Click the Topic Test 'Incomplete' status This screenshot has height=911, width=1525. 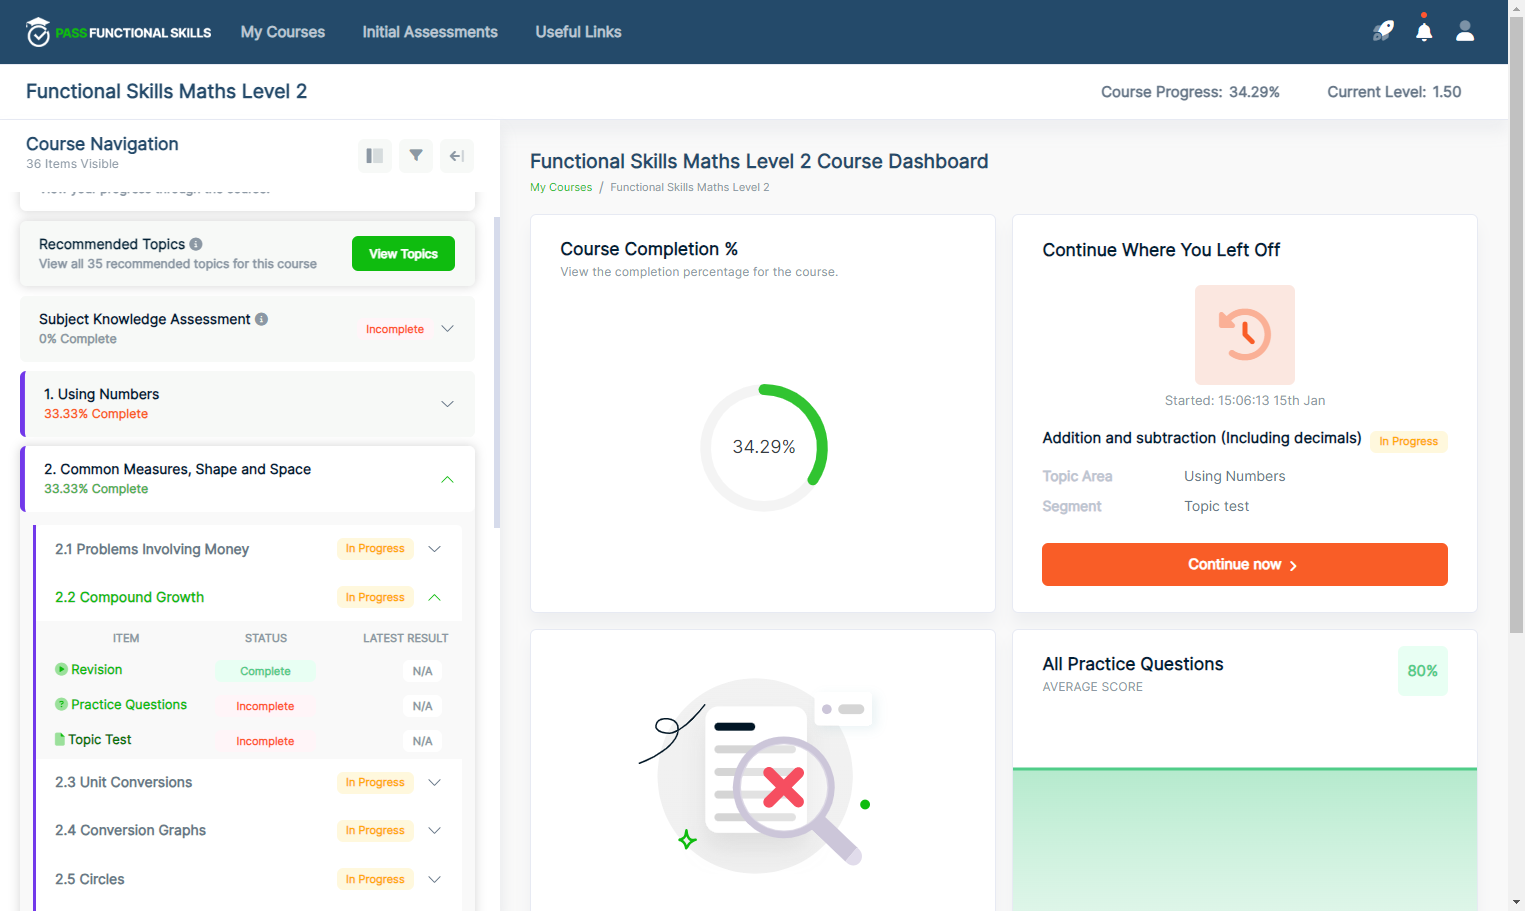pos(265,741)
